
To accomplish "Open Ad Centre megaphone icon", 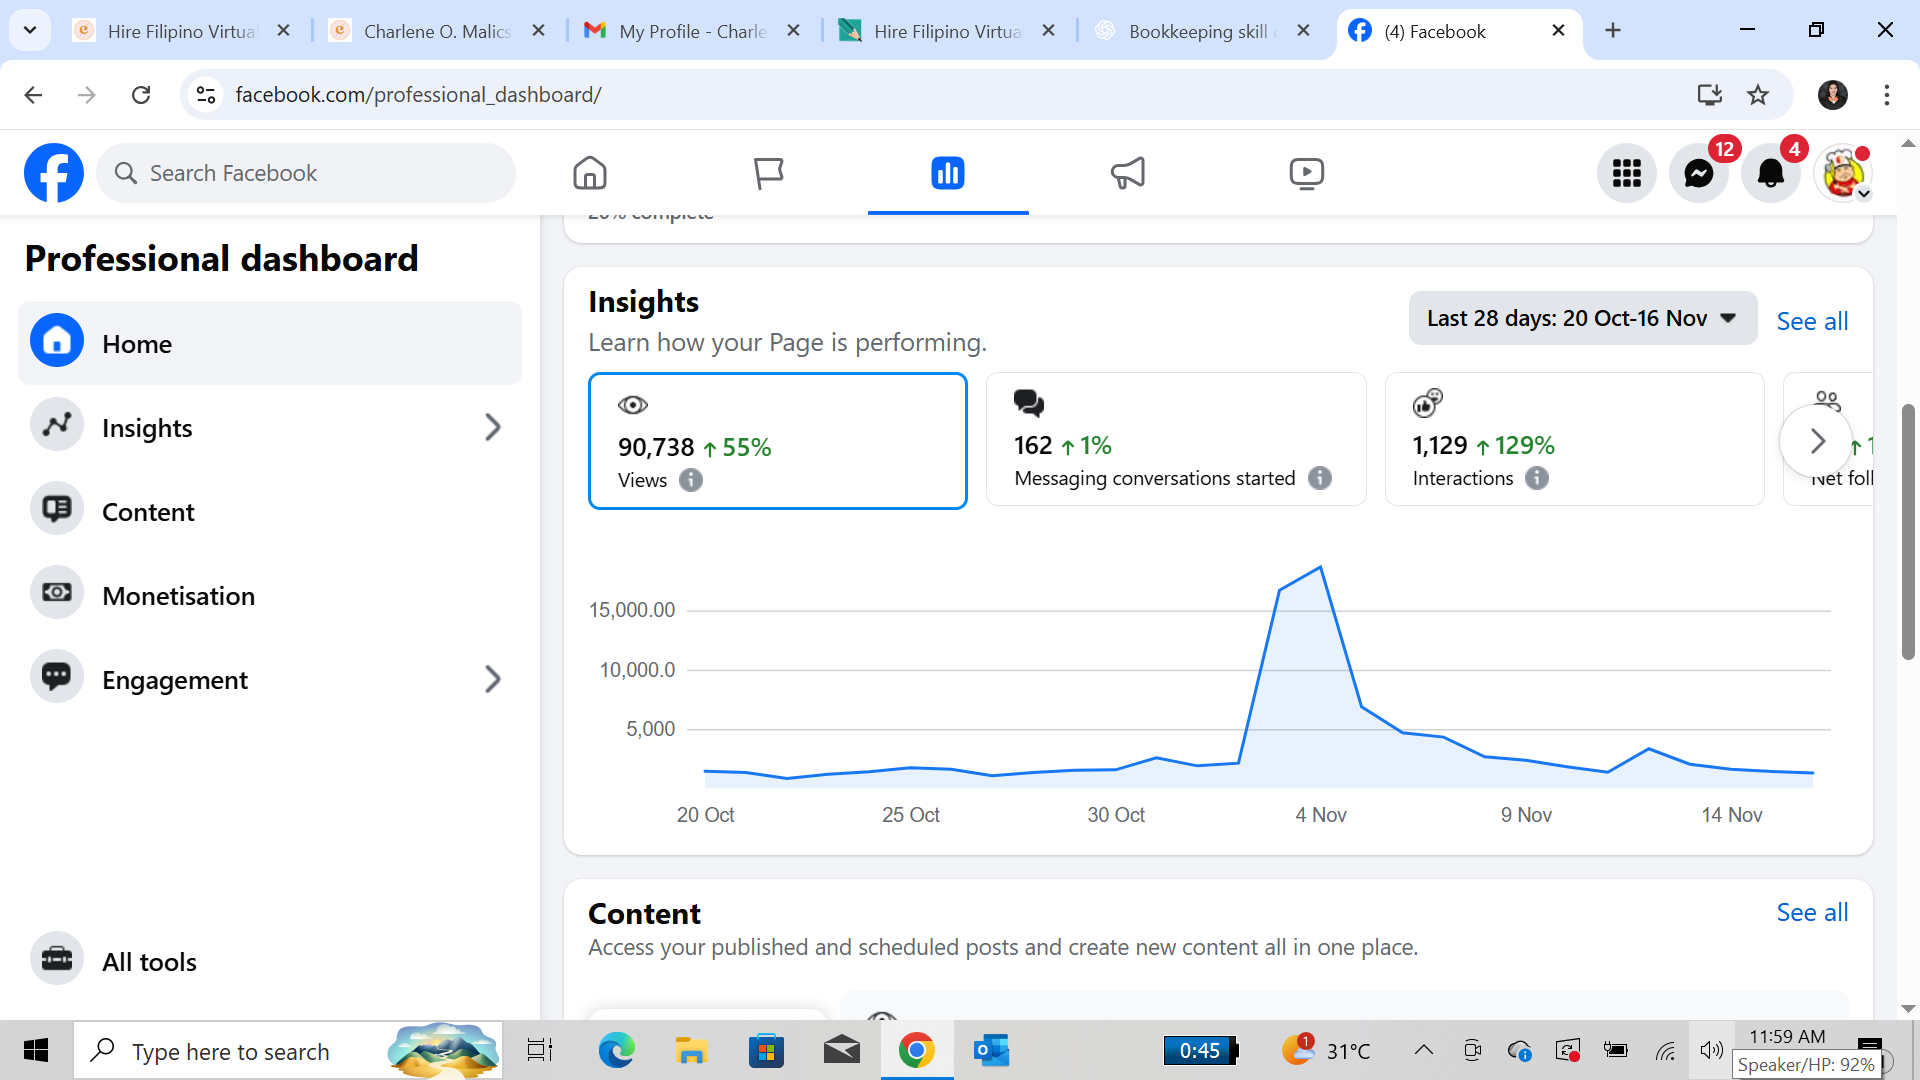I will 1127,173.
